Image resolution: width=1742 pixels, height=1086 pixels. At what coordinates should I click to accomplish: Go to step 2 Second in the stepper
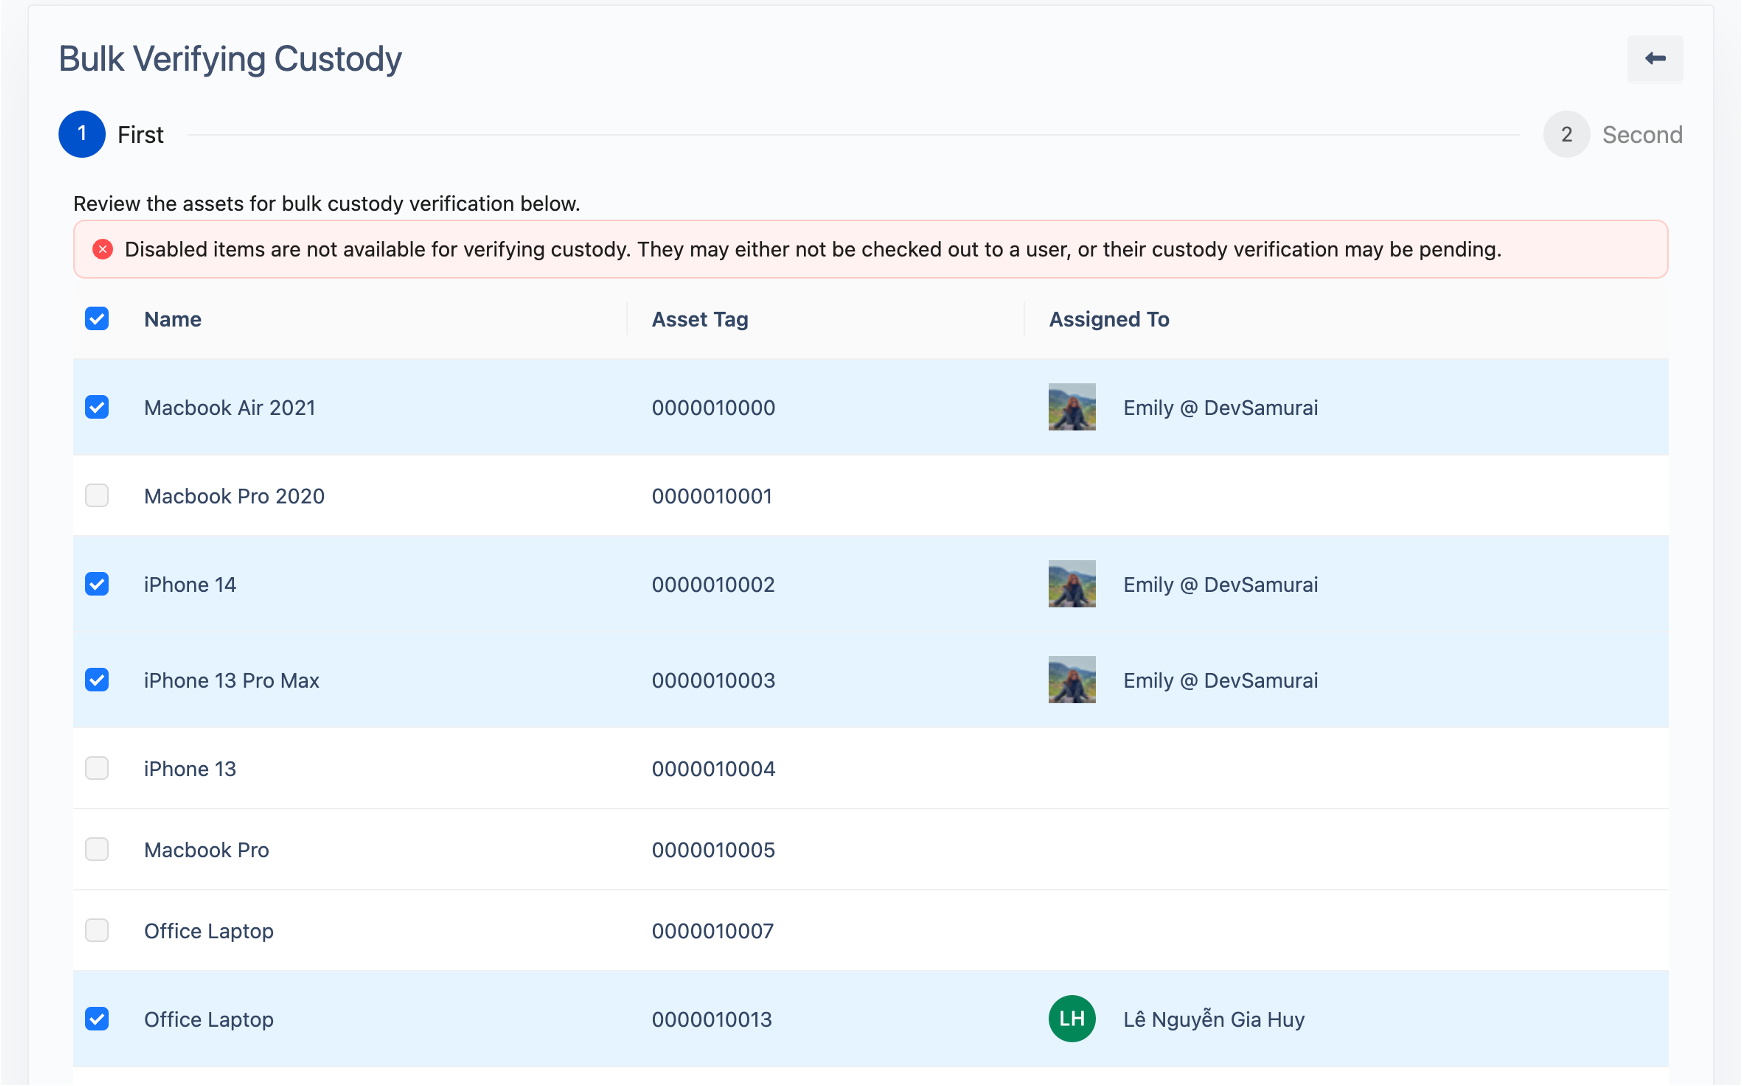[x=1612, y=134]
